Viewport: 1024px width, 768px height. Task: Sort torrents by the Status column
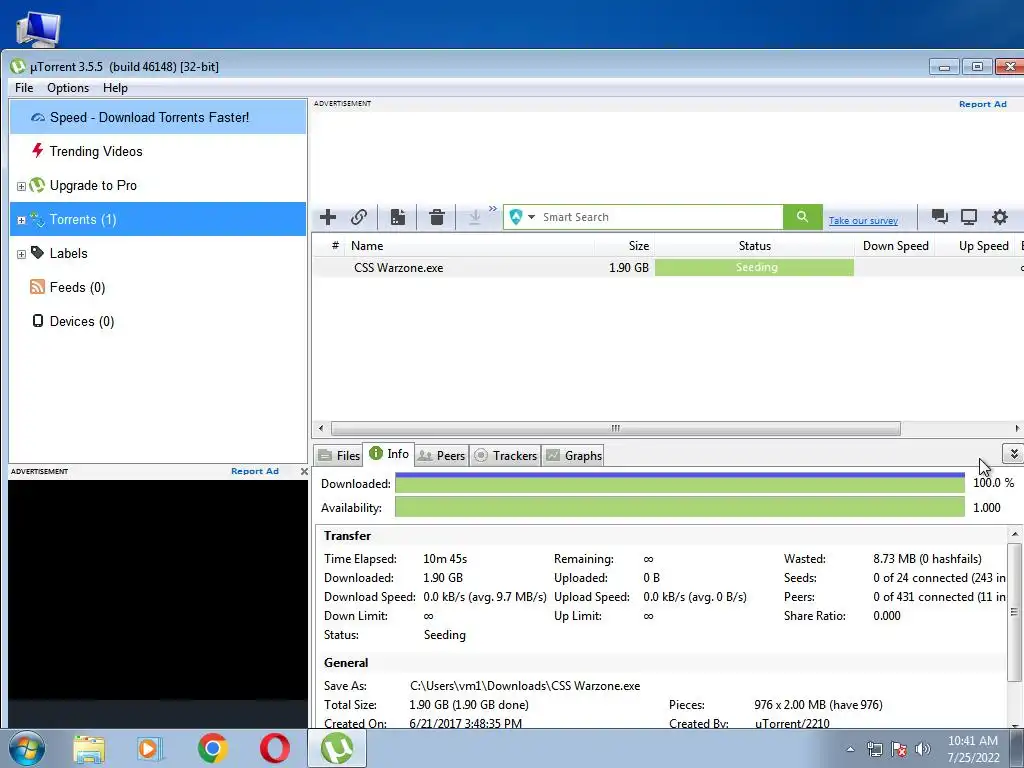[754, 246]
